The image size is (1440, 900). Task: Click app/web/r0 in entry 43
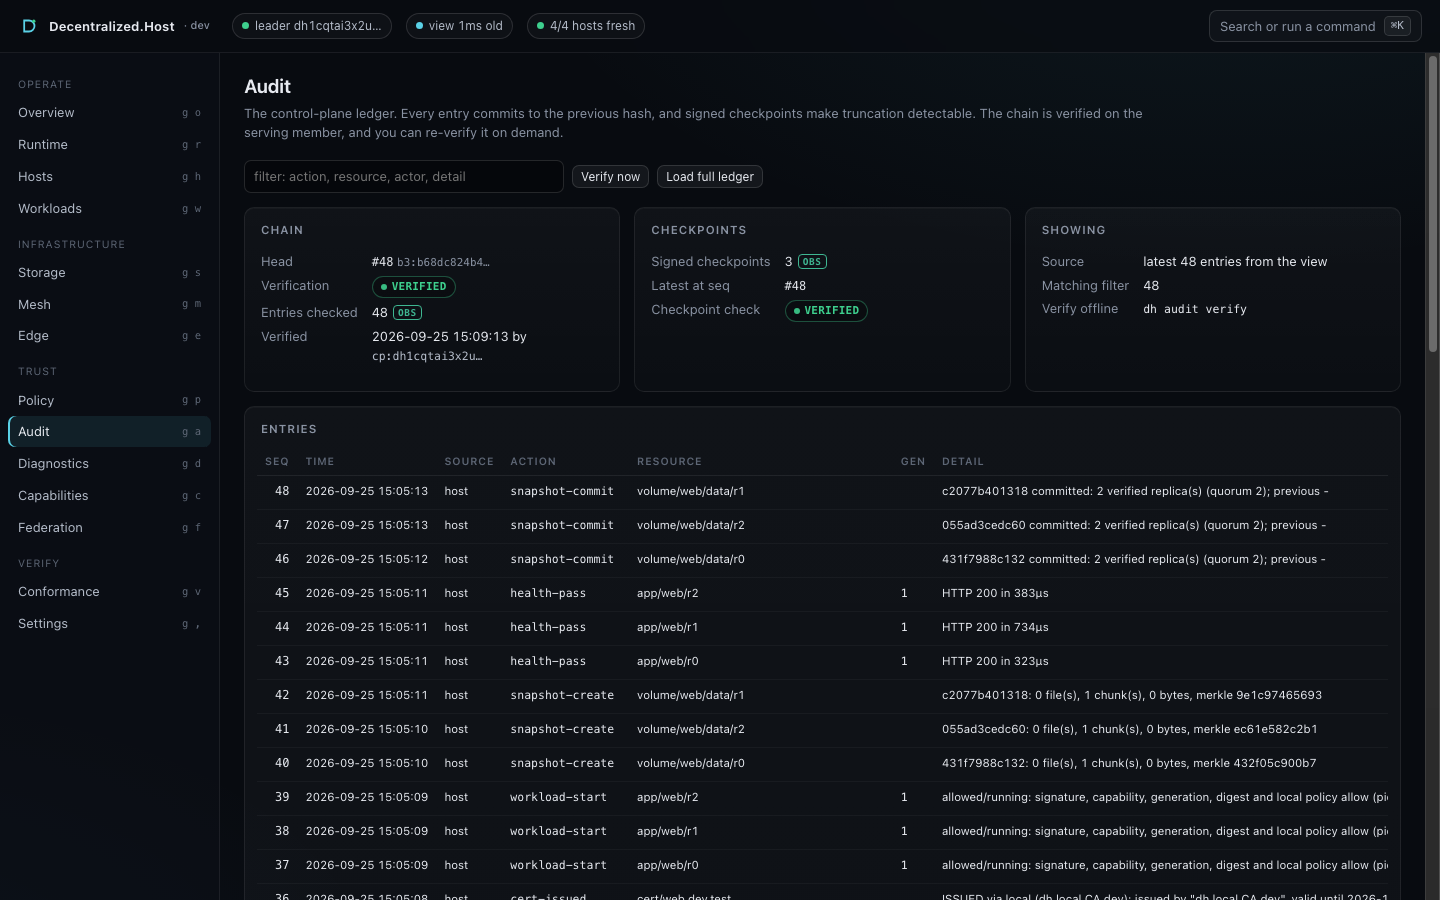coord(667,661)
